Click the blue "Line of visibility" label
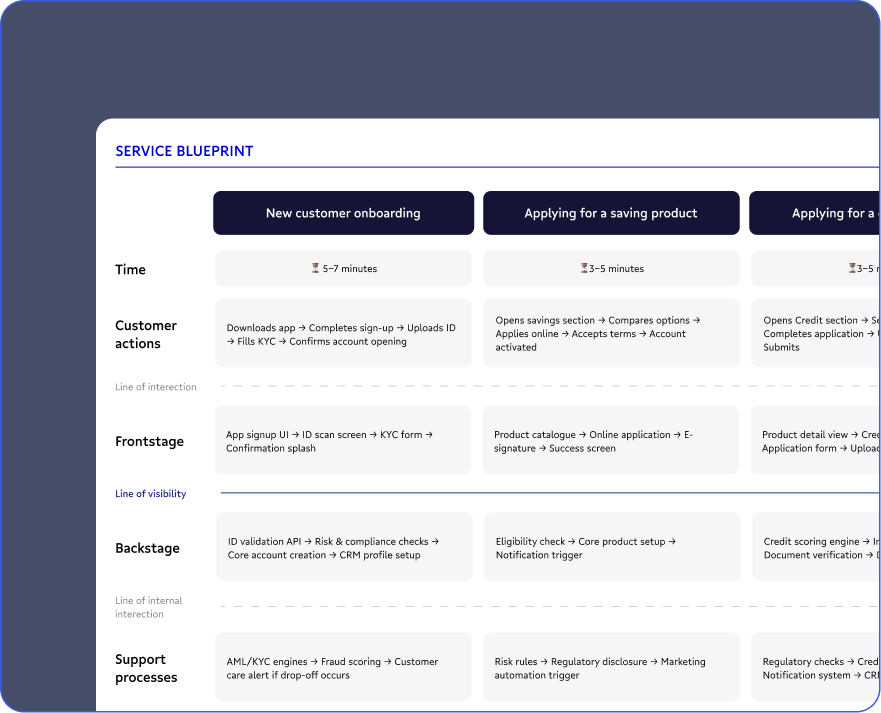Image resolution: width=881 pixels, height=713 pixels. [151, 493]
